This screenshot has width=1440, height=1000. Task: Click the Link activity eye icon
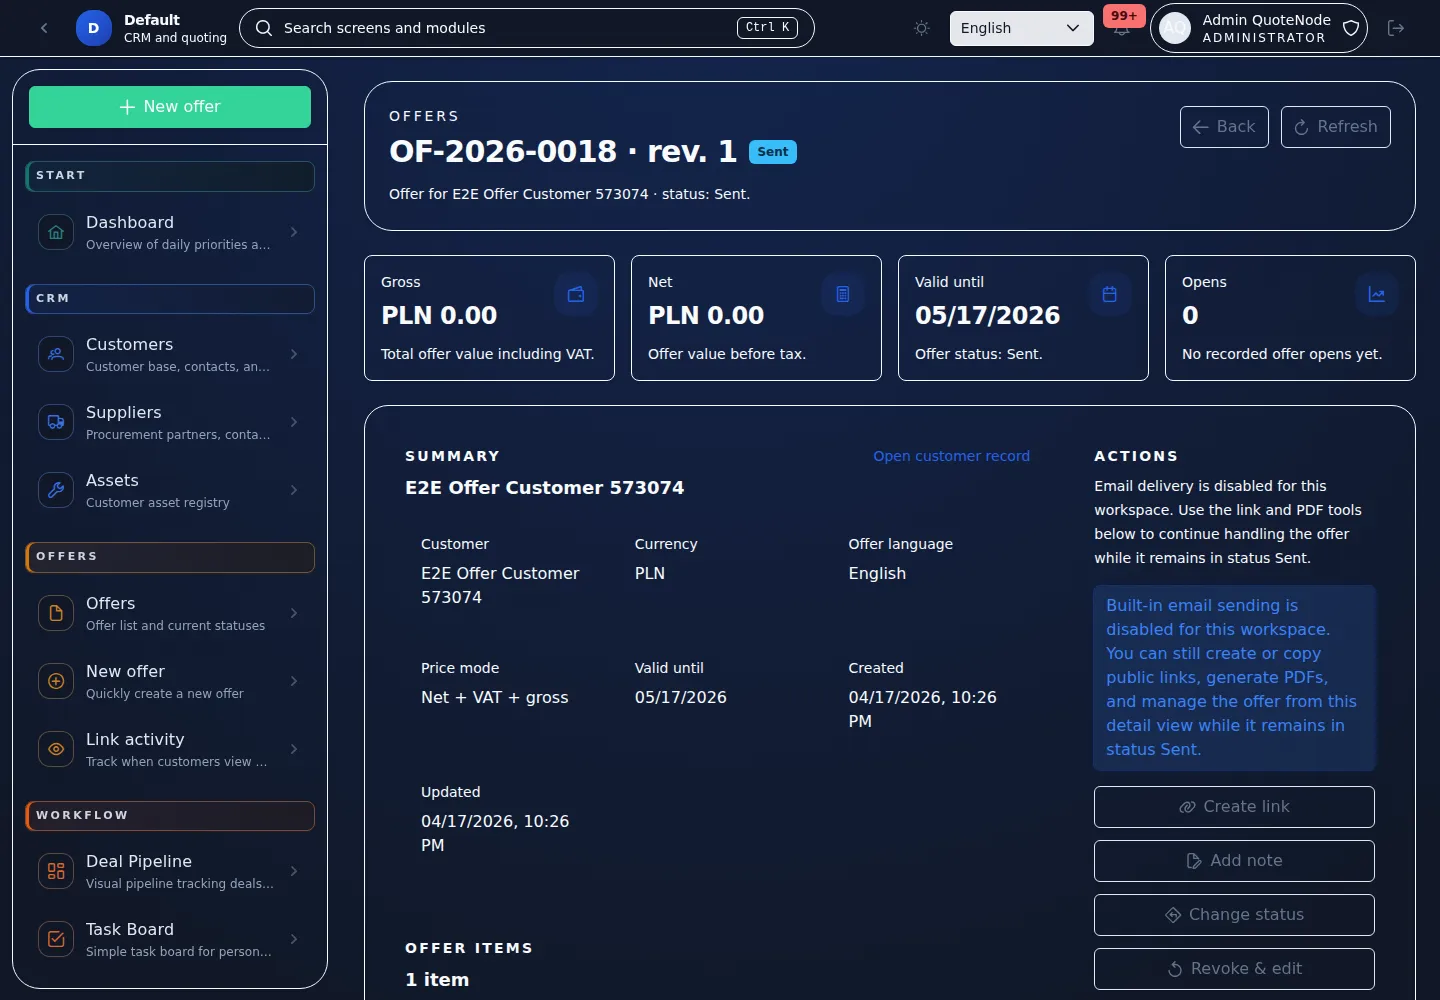56,749
